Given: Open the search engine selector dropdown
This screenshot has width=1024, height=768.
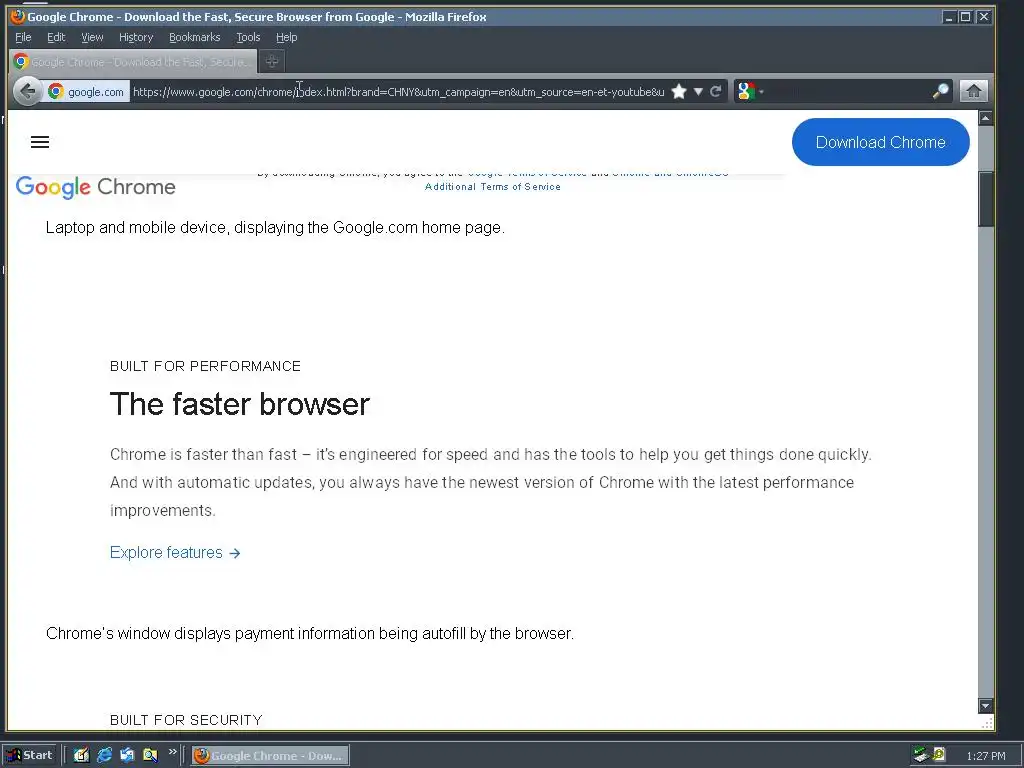Looking at the screenshot, I should tap(750, 91).
